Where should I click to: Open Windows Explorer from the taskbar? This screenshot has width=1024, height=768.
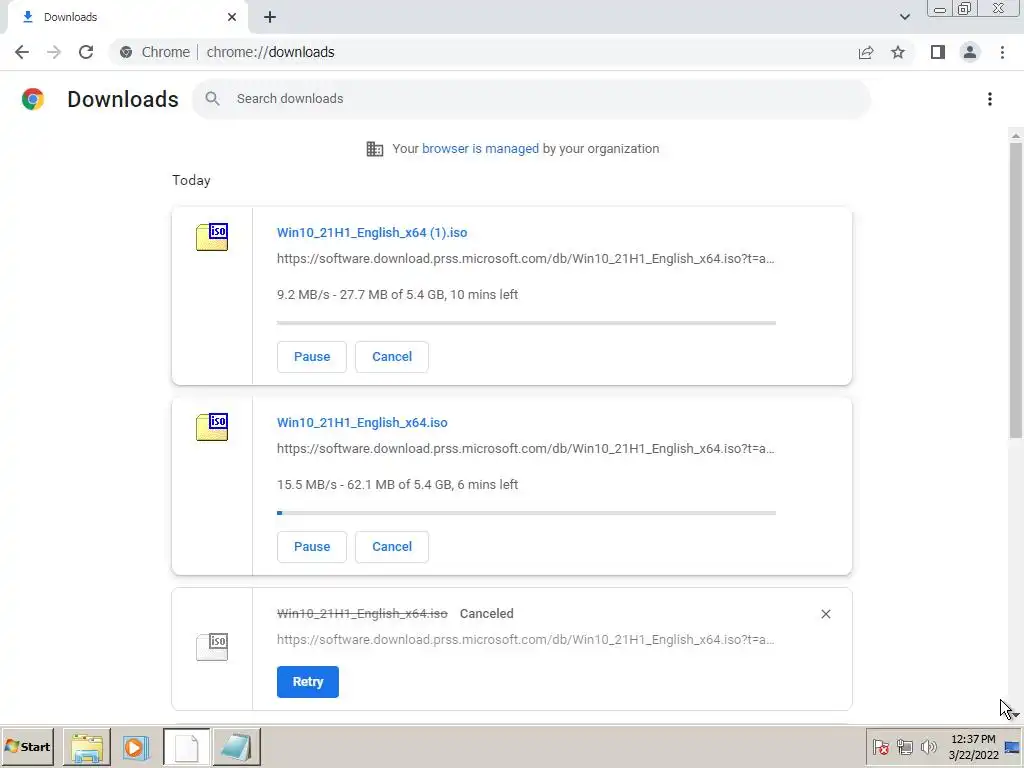pyautogui.click(x=87, y=747)
